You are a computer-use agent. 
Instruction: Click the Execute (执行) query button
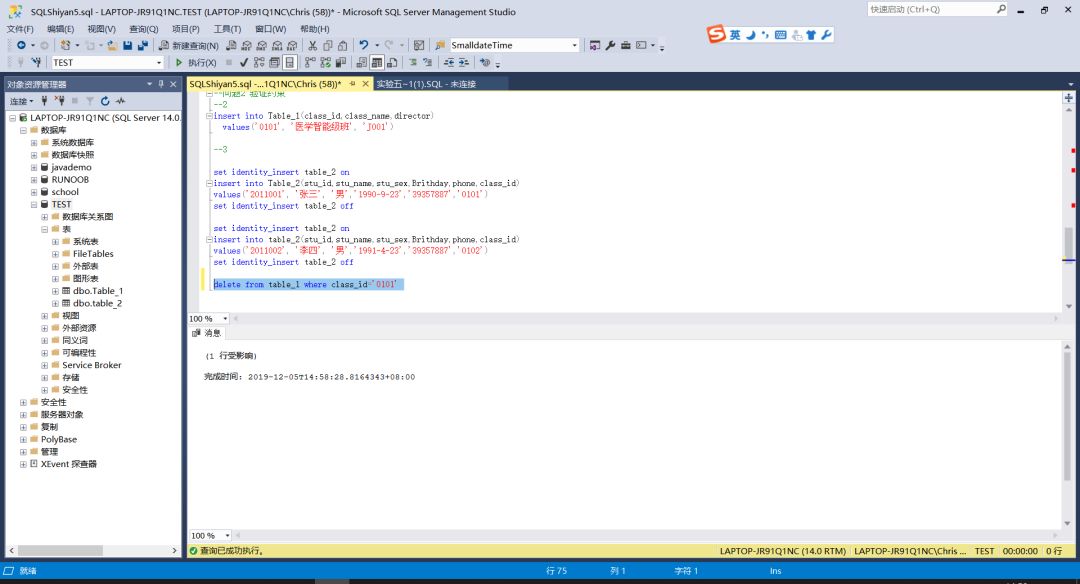[x=196, y=62]
